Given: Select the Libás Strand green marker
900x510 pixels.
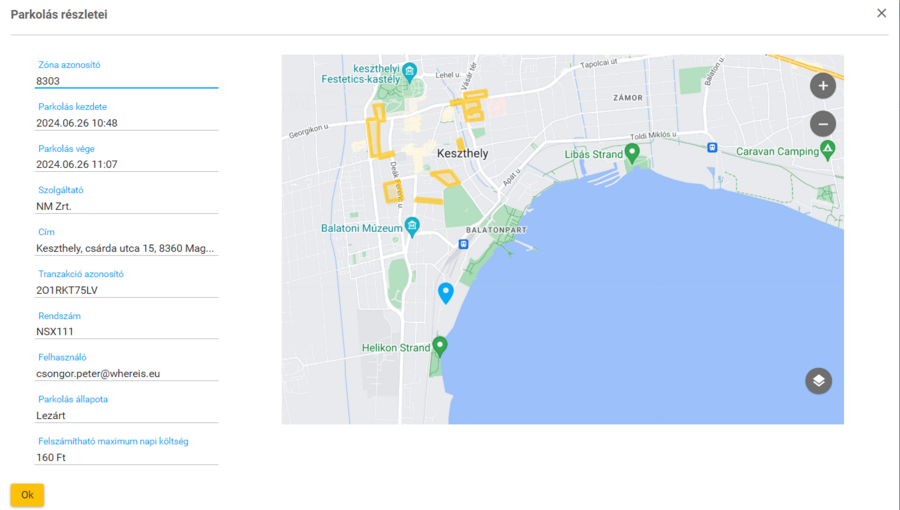Looking at the screenshot, I should [x=631, y=152].
